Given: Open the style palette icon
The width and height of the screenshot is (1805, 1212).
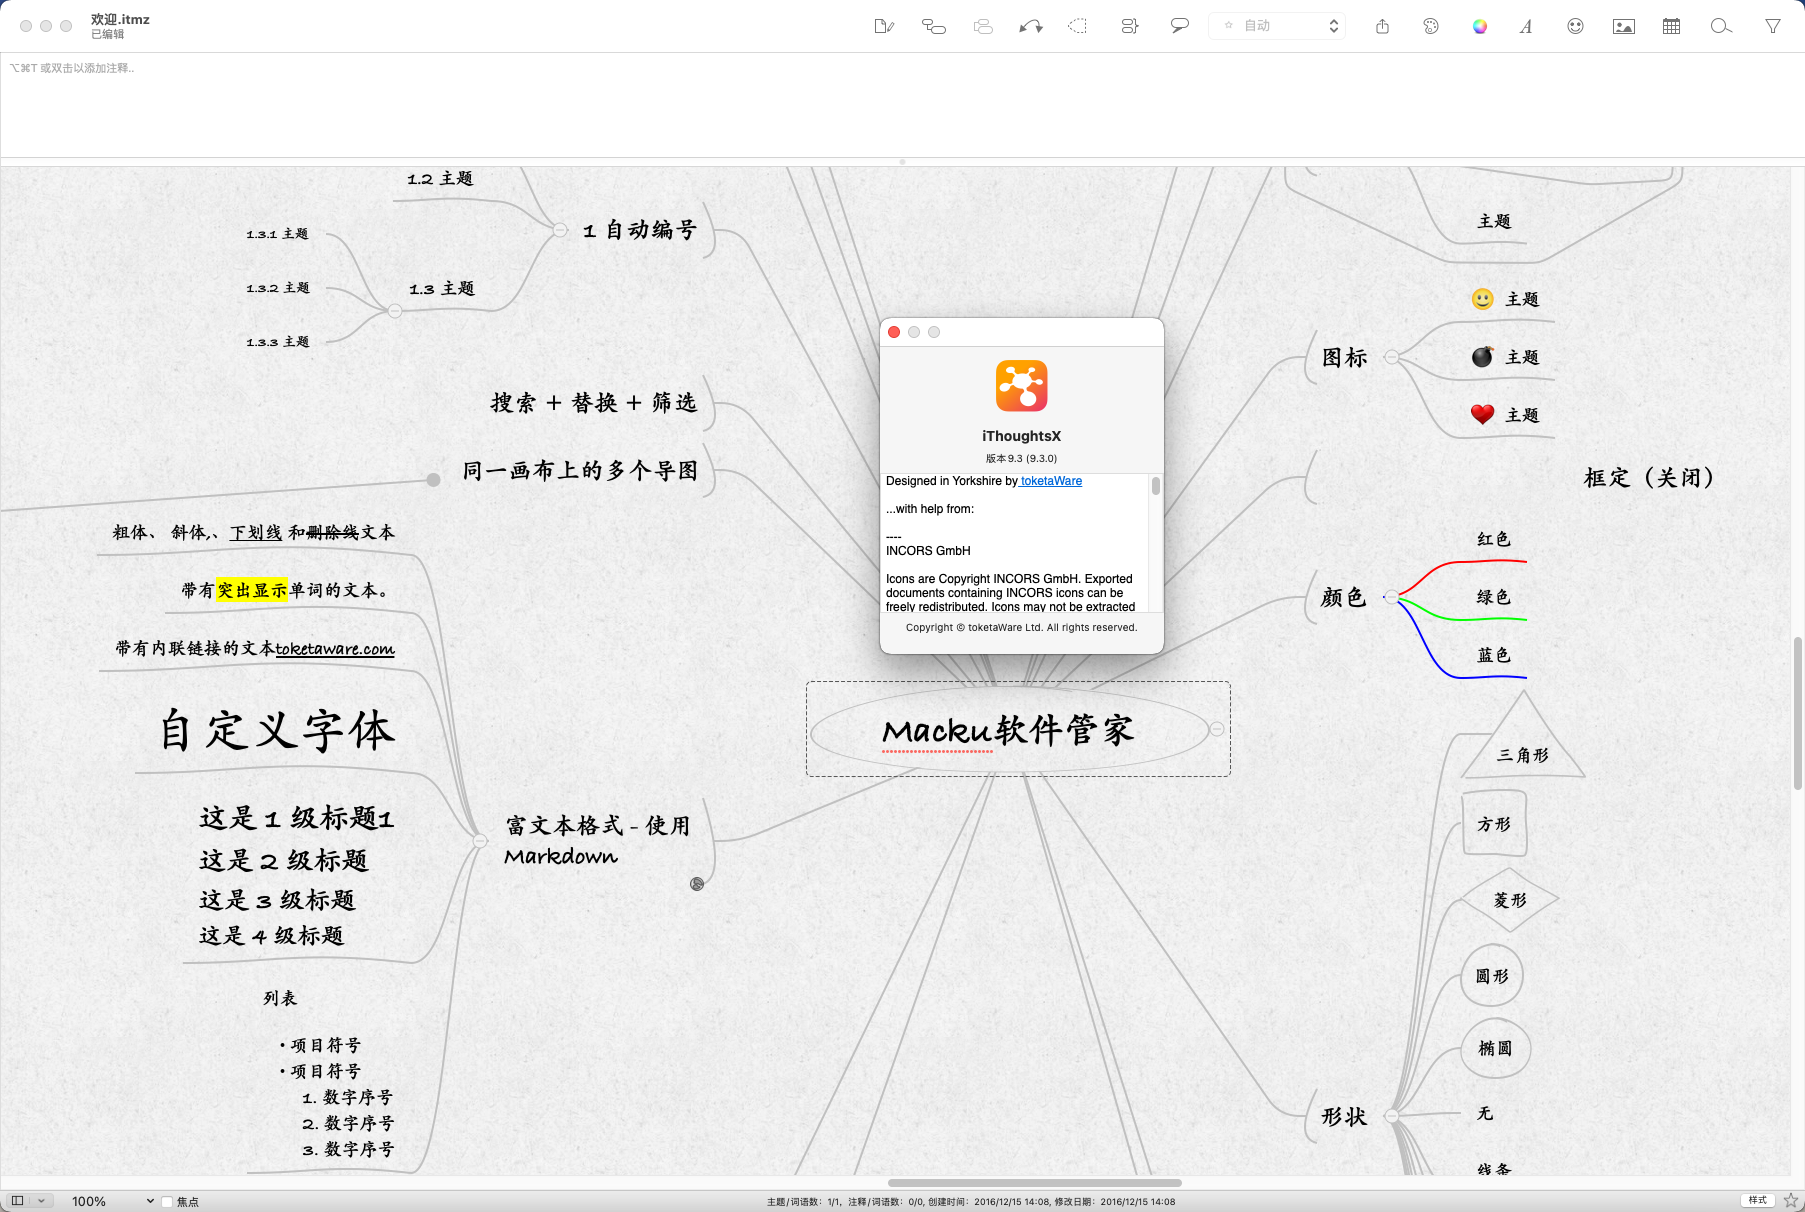Looking at the screenshot, I should 1431,26.
